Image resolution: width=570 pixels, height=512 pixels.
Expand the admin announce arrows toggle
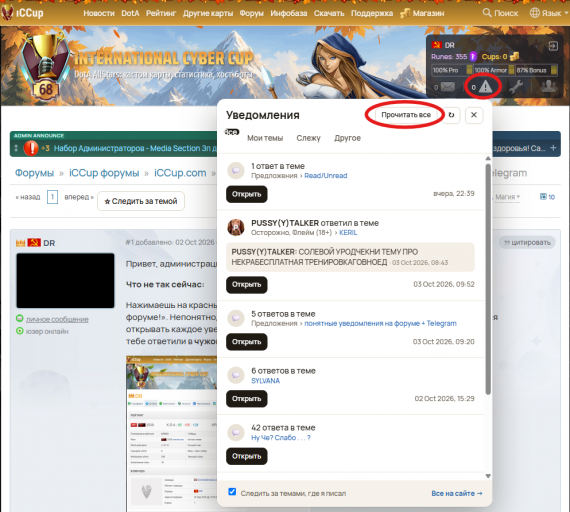pos(16,148)
